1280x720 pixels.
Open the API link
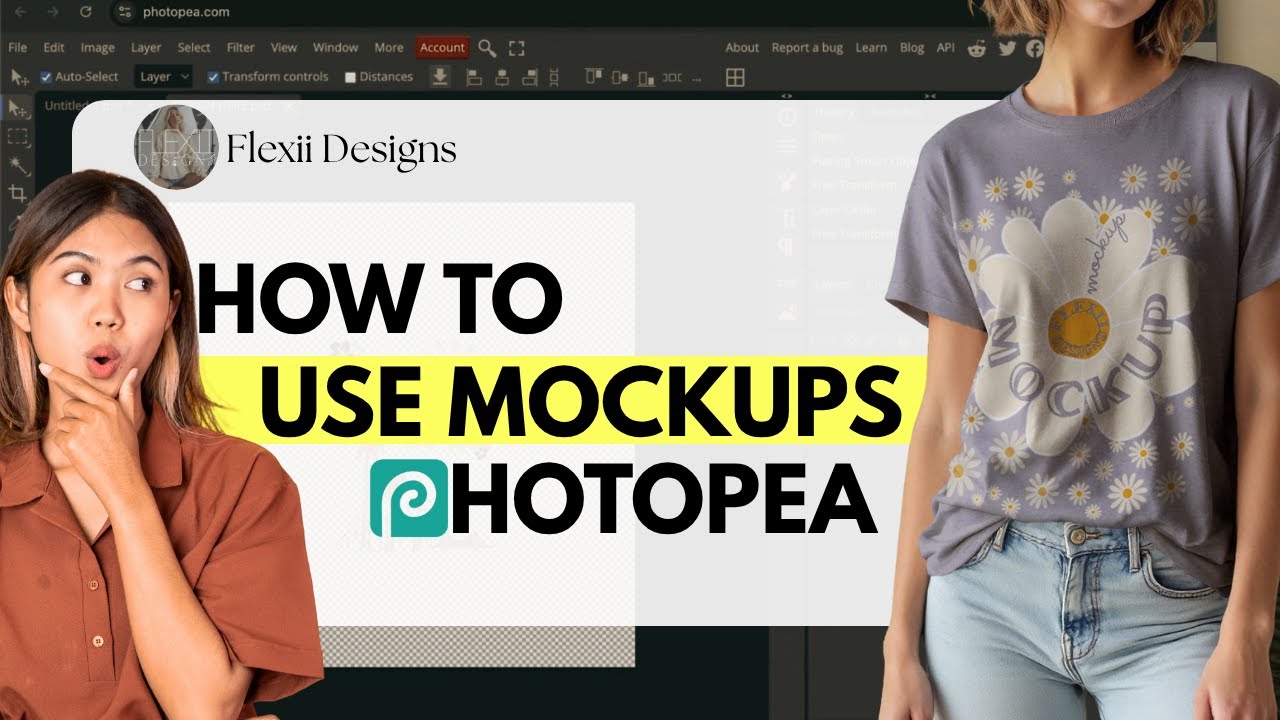pyautogui.click(x=945, y=47)
